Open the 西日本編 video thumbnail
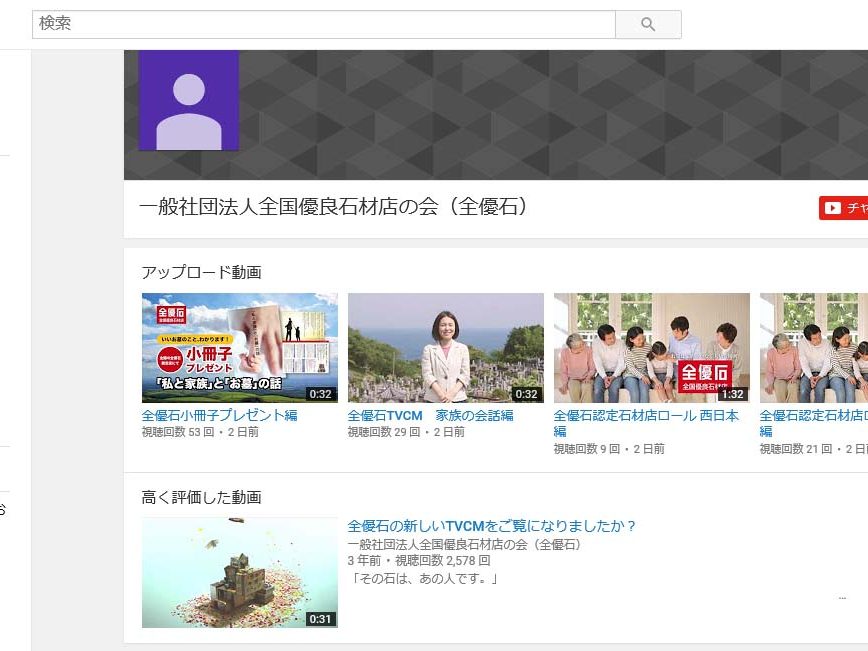The image size is (868, 651). [x=652, y=348]
